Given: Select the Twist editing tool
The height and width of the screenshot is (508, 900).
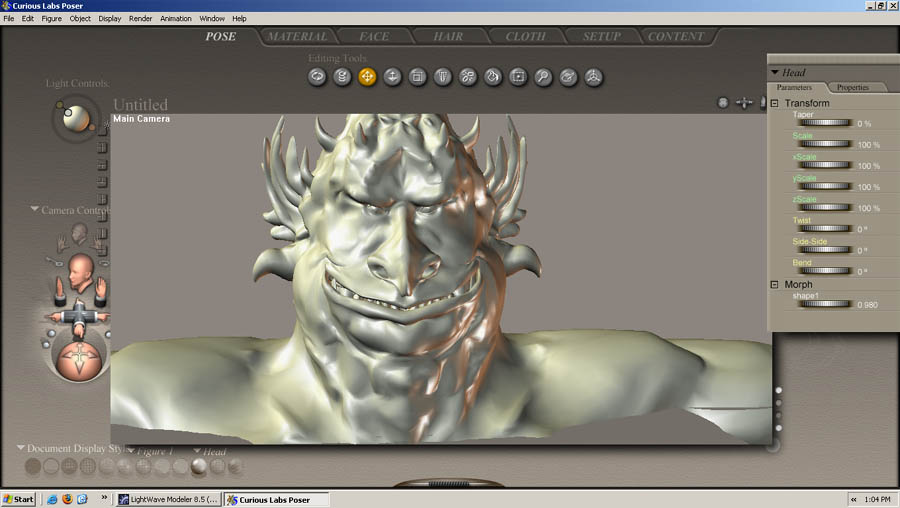Looking at the screenshot, I should [343, 76].
